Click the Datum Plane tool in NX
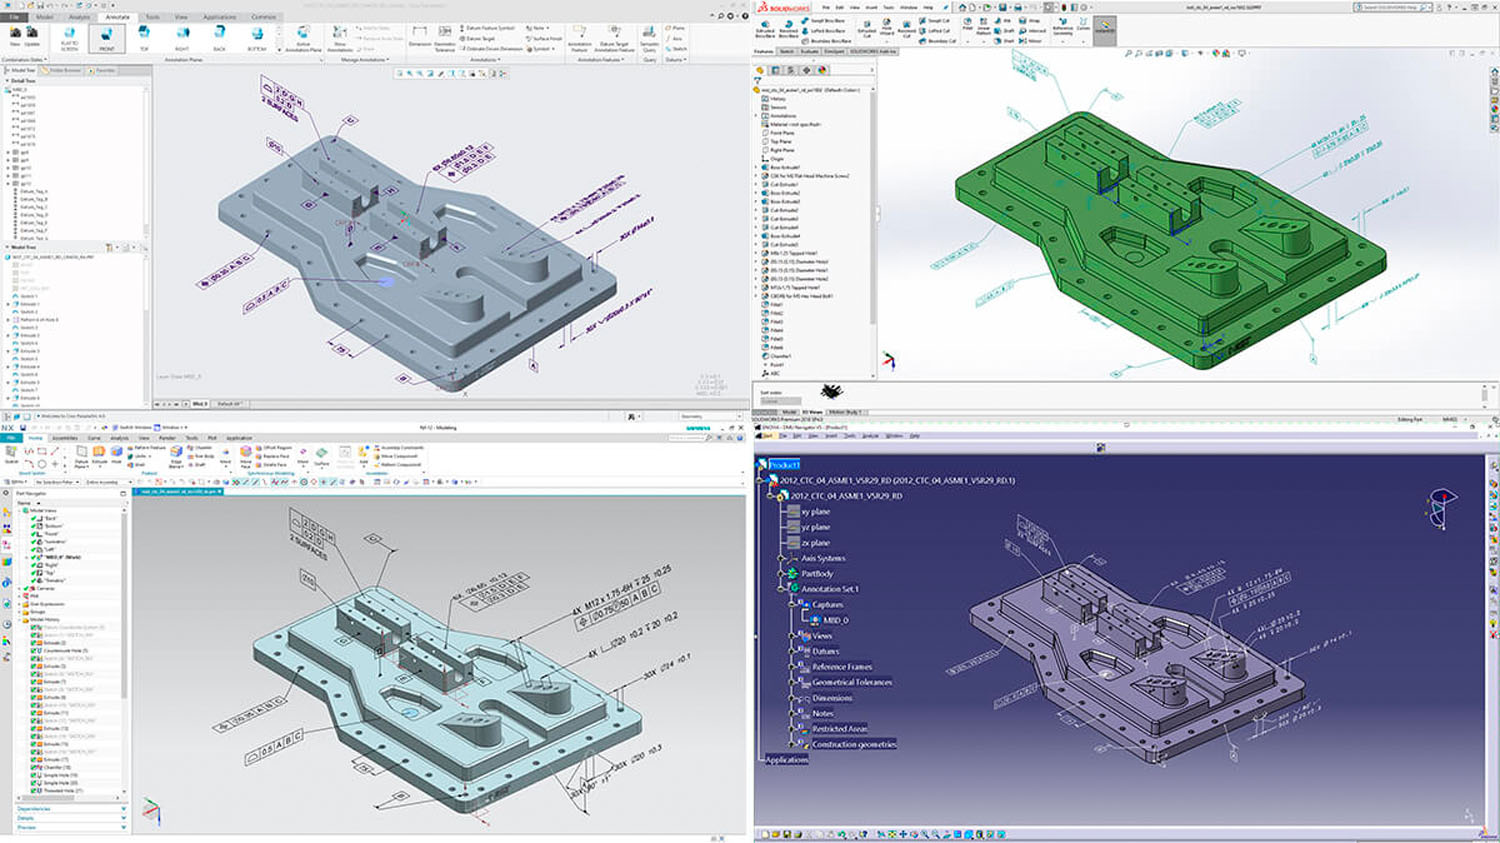This screenshot has height=843, width=1500. [81, 458]
